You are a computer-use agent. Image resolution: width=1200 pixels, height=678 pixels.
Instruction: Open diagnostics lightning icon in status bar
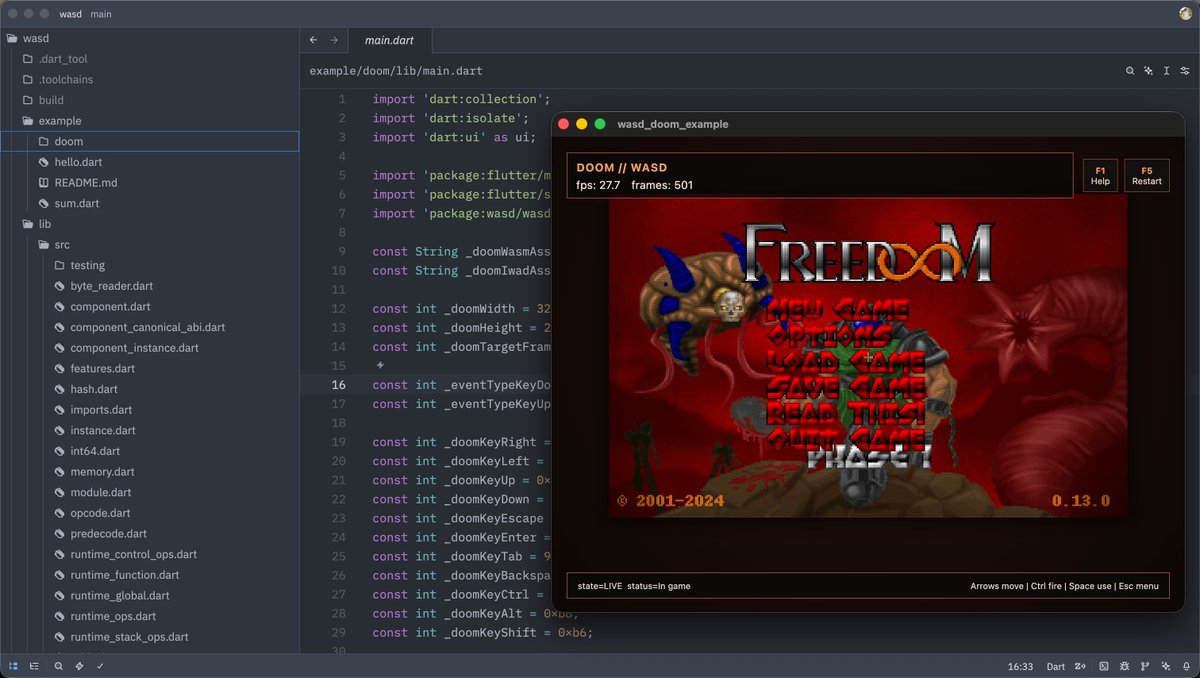coord(80,666)
